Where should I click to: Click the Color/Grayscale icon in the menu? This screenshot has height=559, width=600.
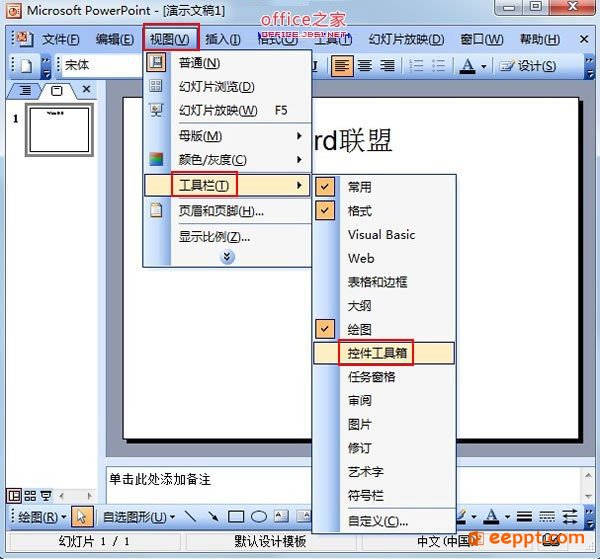156,159
